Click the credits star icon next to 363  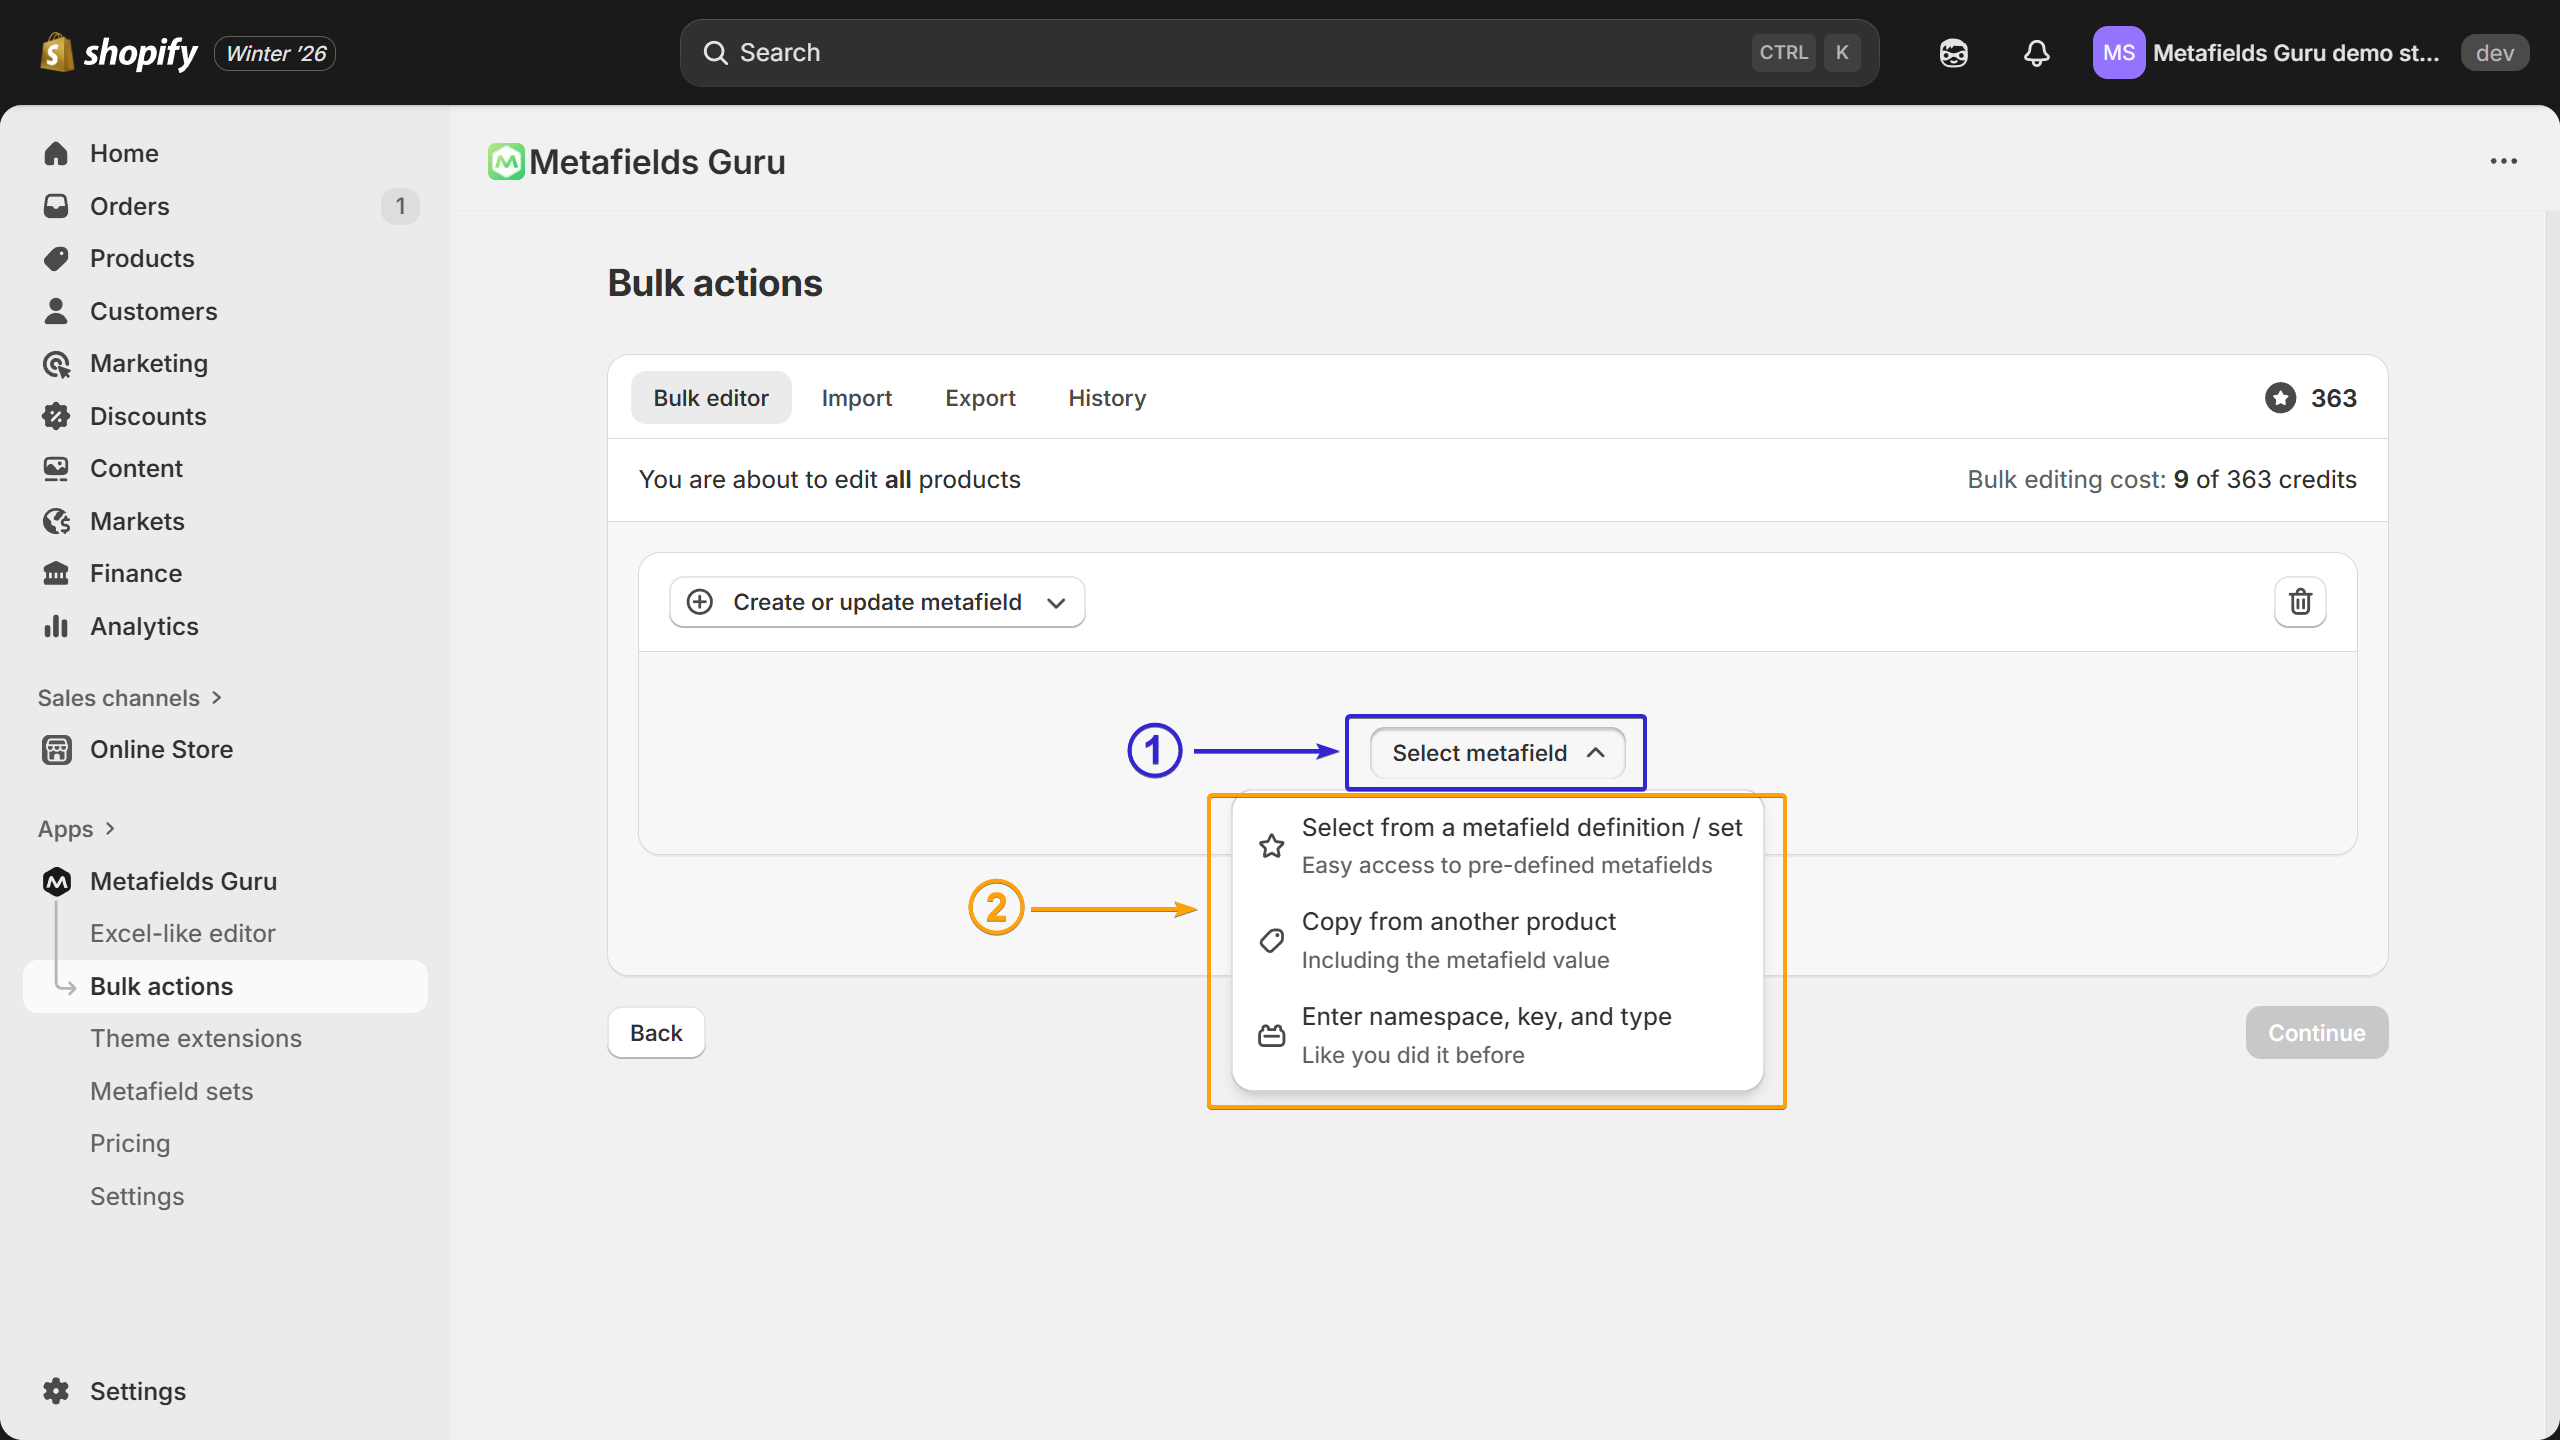(x=2280, y=398)
